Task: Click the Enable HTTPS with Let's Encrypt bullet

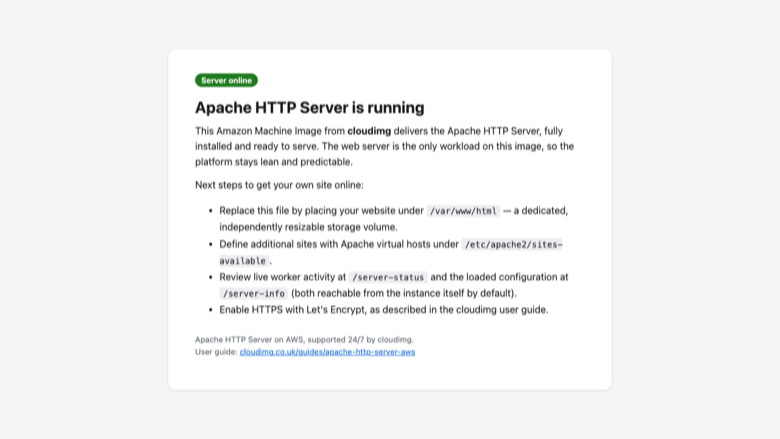Action: click(384, 310)
